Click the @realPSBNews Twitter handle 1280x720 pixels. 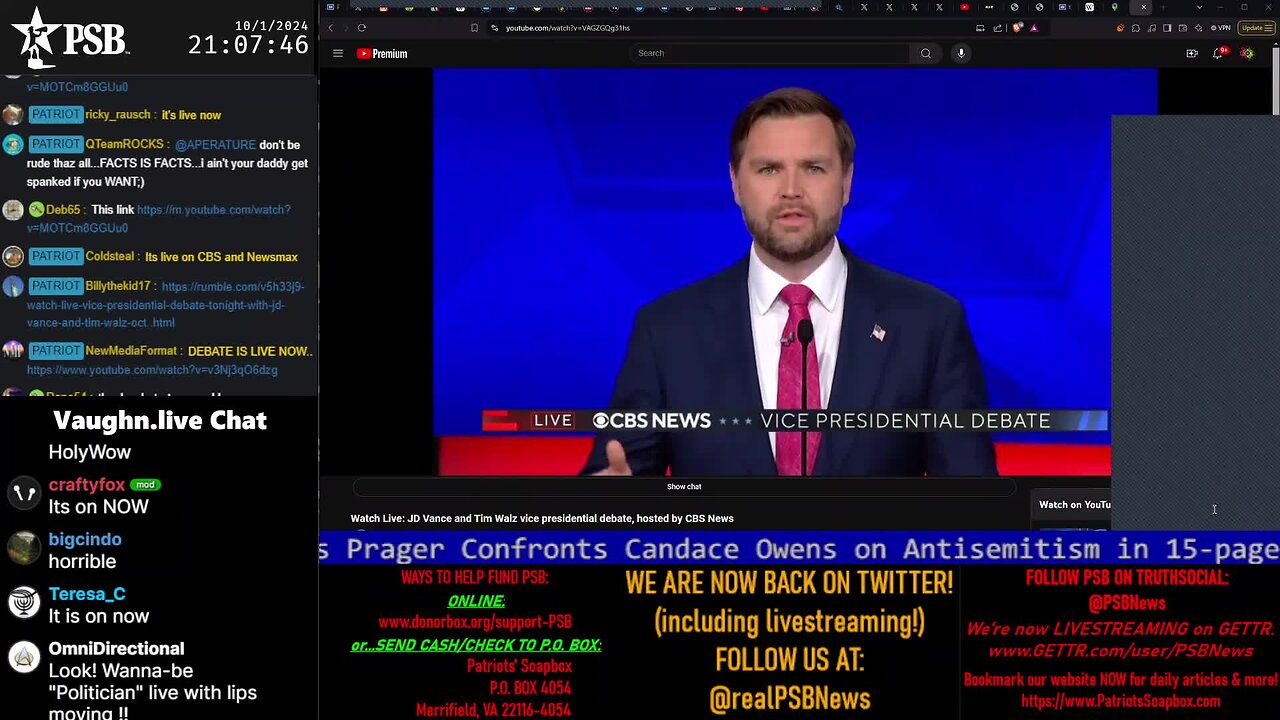(790, 699)
